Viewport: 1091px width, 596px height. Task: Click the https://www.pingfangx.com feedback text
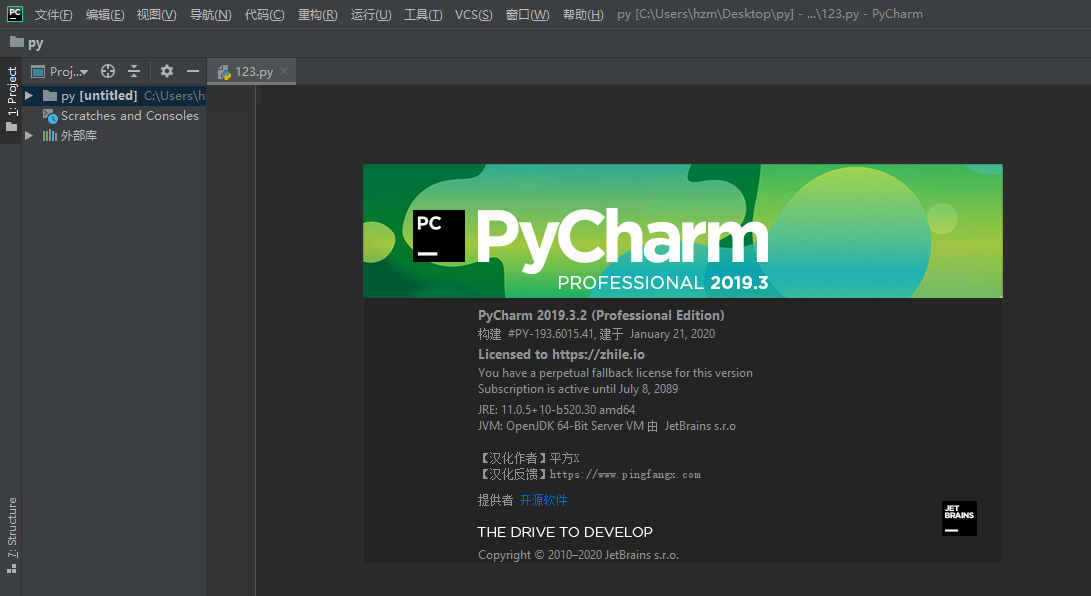click(x=625, y=475)
